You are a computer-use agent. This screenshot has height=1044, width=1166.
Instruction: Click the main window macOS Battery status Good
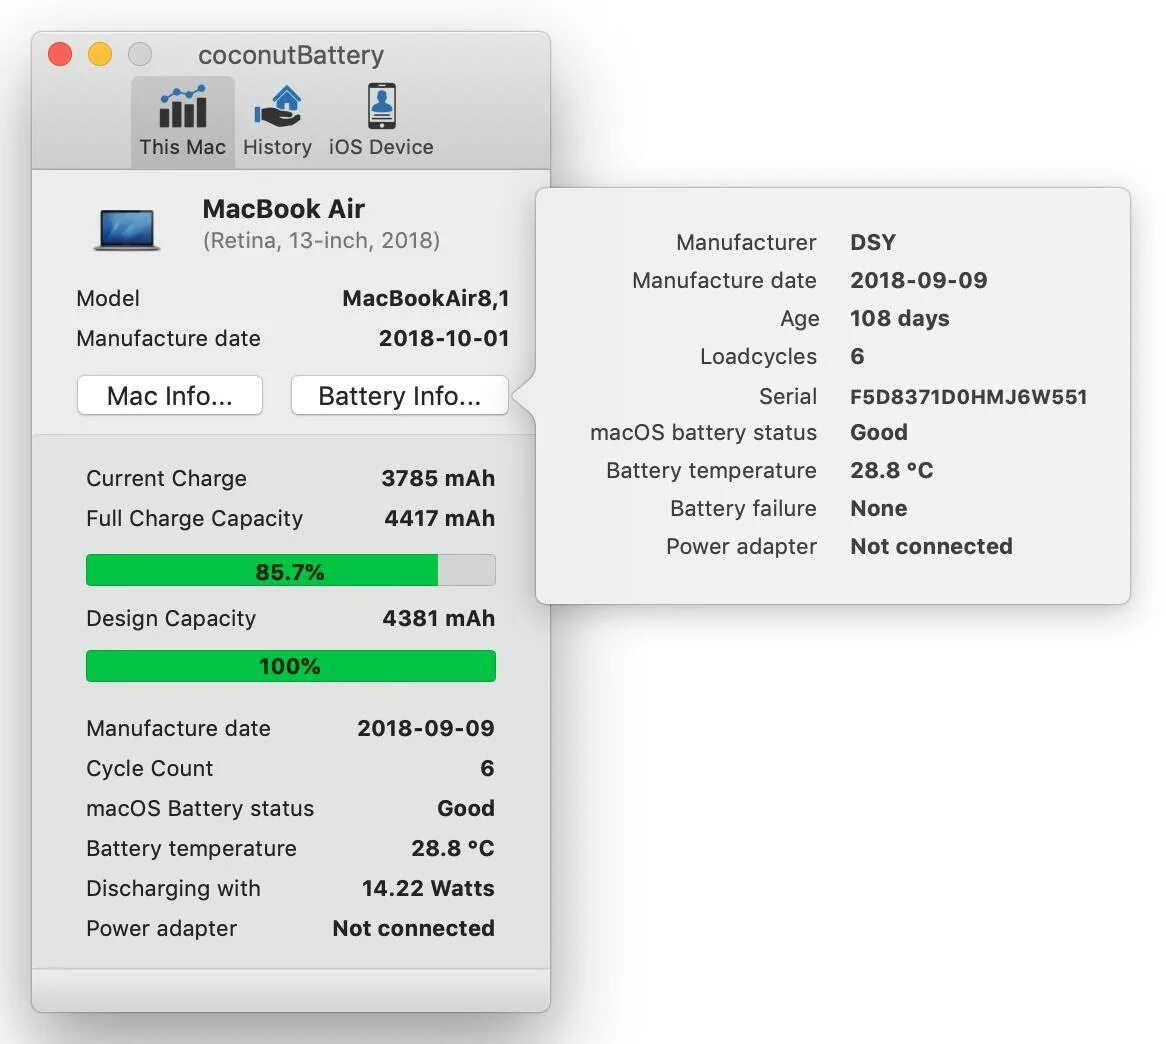tap(466, 808)
